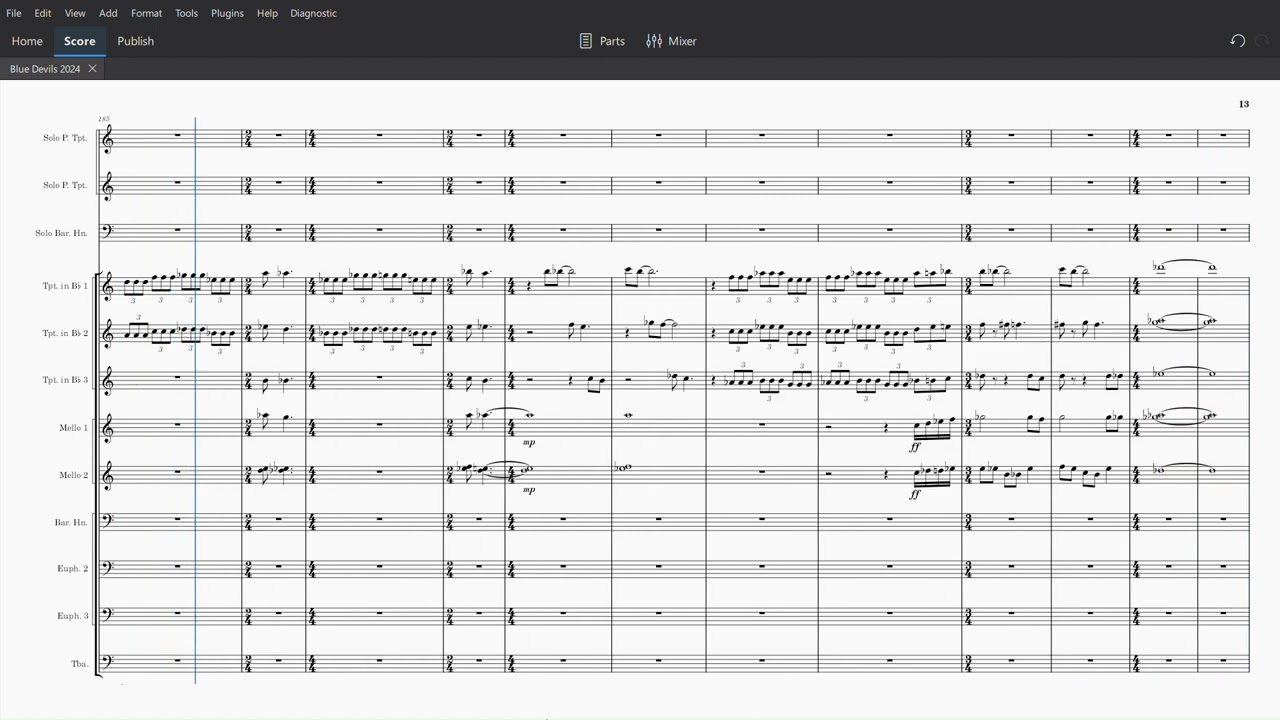
Task: Close the Blue Devils 2024 tab
Action: 92,69
